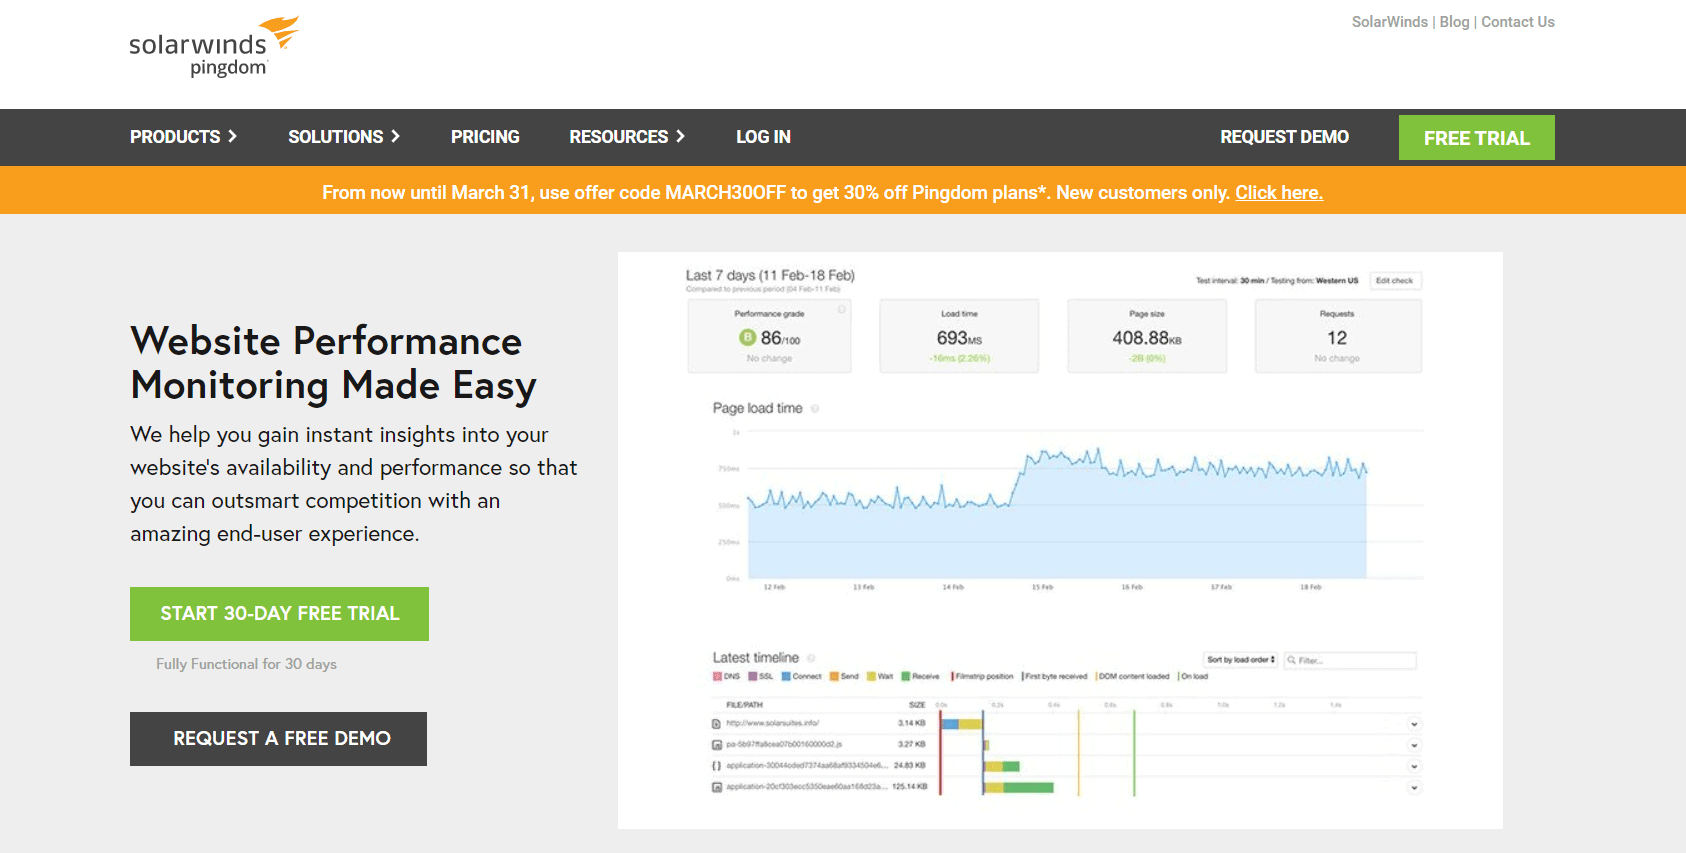Click the green B performance grade badge
The height and width of the screenshot is (853, 1686).
click(746, 338)
